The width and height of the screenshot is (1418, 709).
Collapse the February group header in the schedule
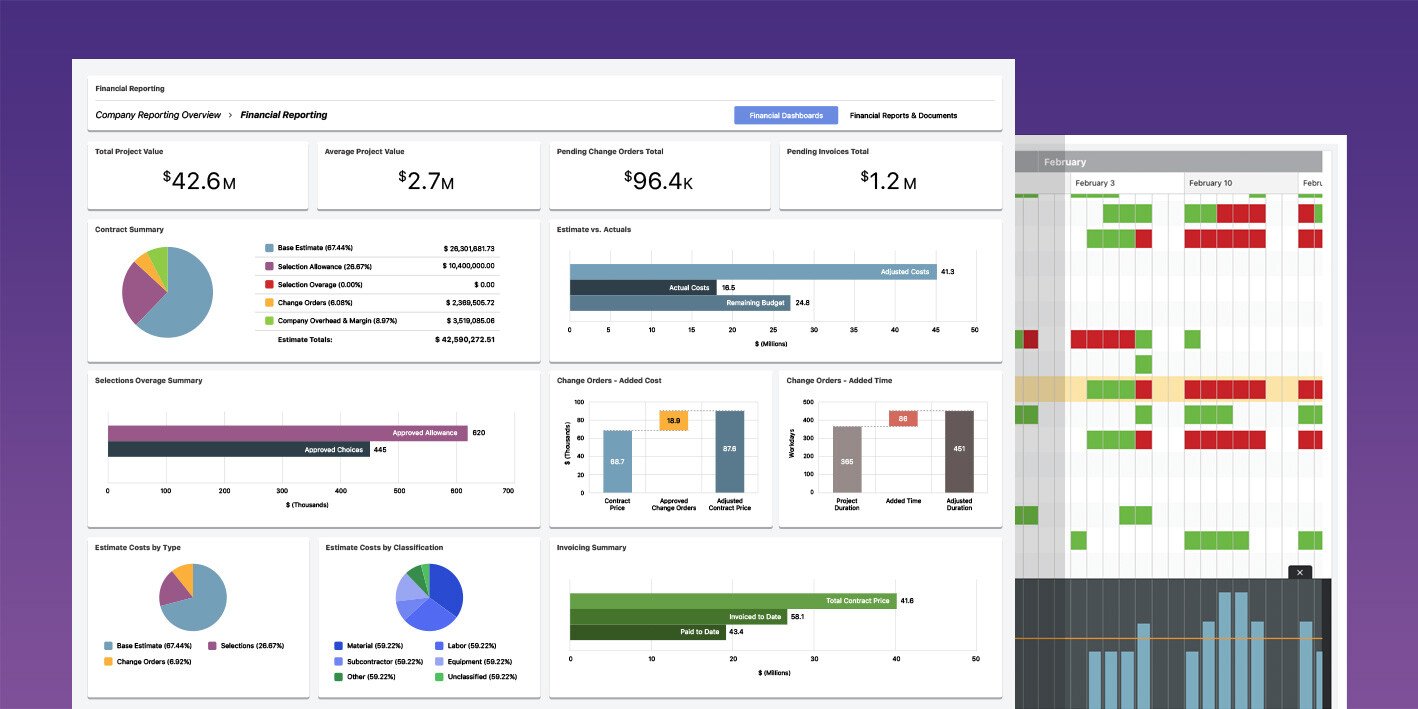tap(1065, 161)
